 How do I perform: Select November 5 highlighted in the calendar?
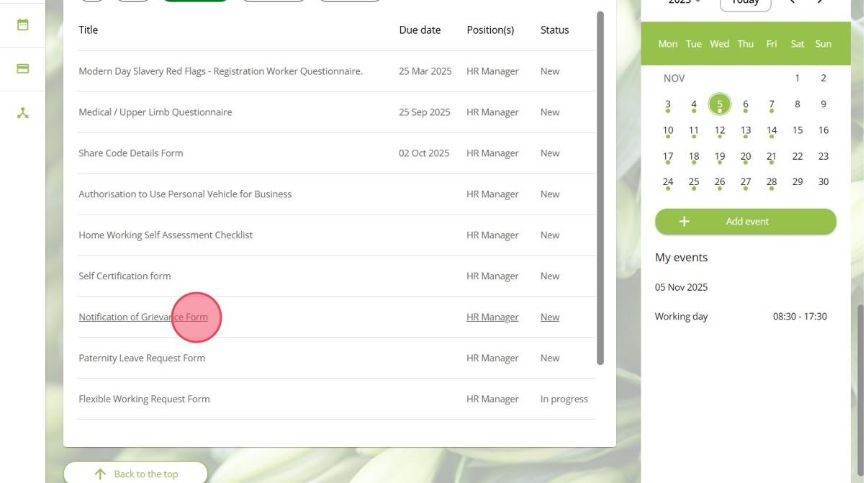coord(719,104)
